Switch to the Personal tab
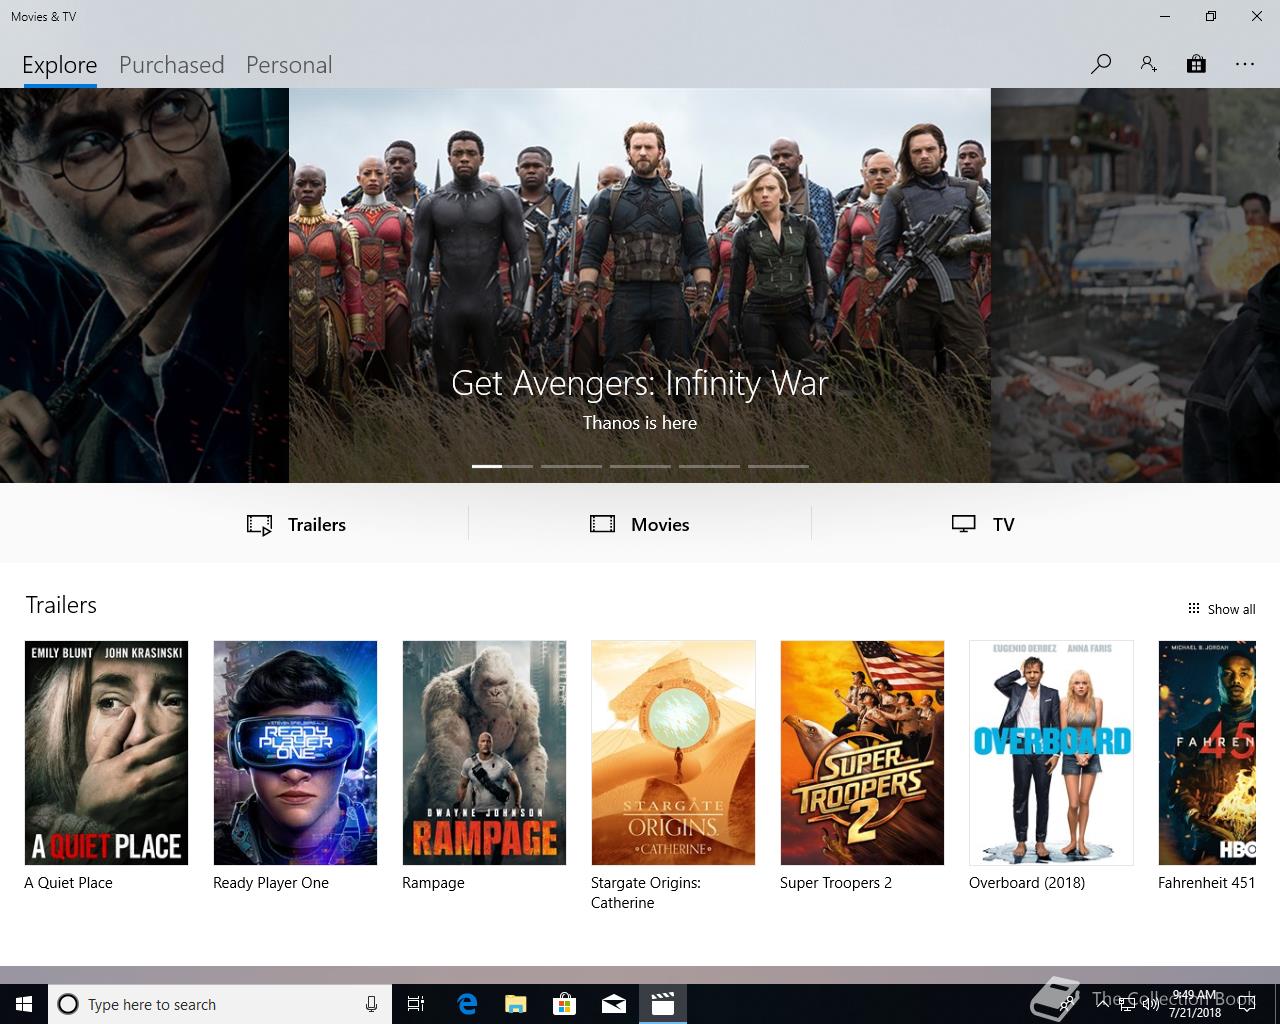The height and width of the screenshot is (1024, 1280). [x=289, y=65]
